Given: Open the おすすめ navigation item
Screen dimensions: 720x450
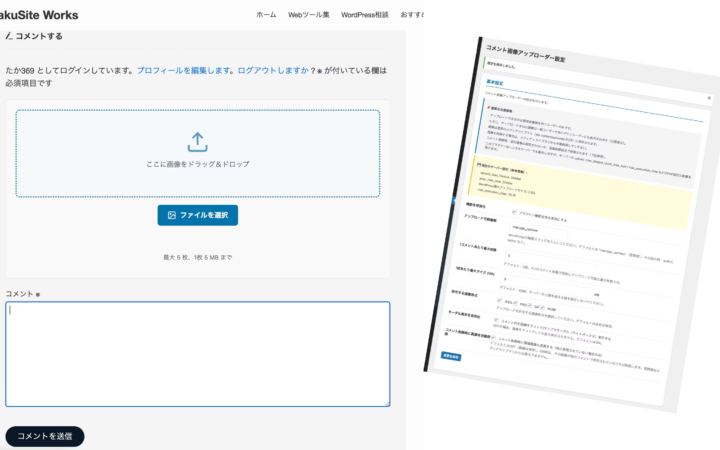Looking at the screenshot, I should (412, 15).
